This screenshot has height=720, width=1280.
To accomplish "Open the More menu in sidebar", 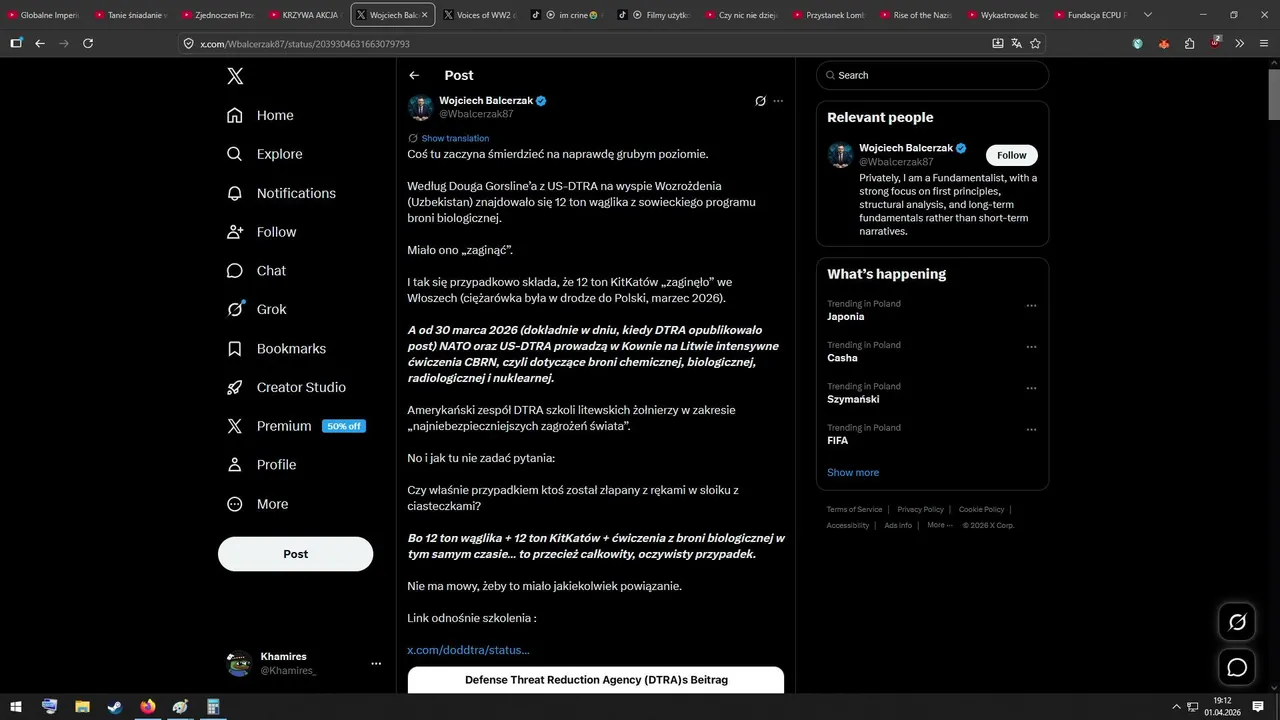I will [257, 504].
